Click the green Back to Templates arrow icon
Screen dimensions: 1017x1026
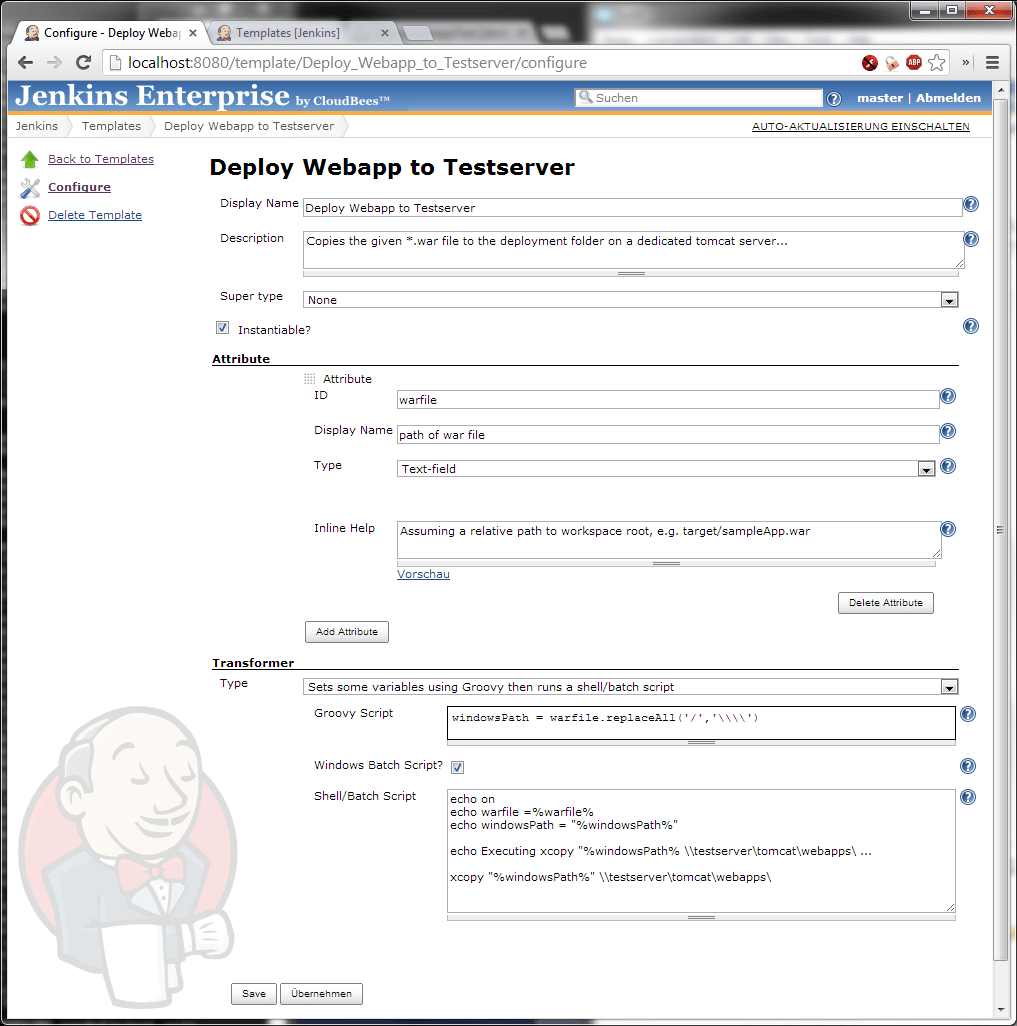30,159
